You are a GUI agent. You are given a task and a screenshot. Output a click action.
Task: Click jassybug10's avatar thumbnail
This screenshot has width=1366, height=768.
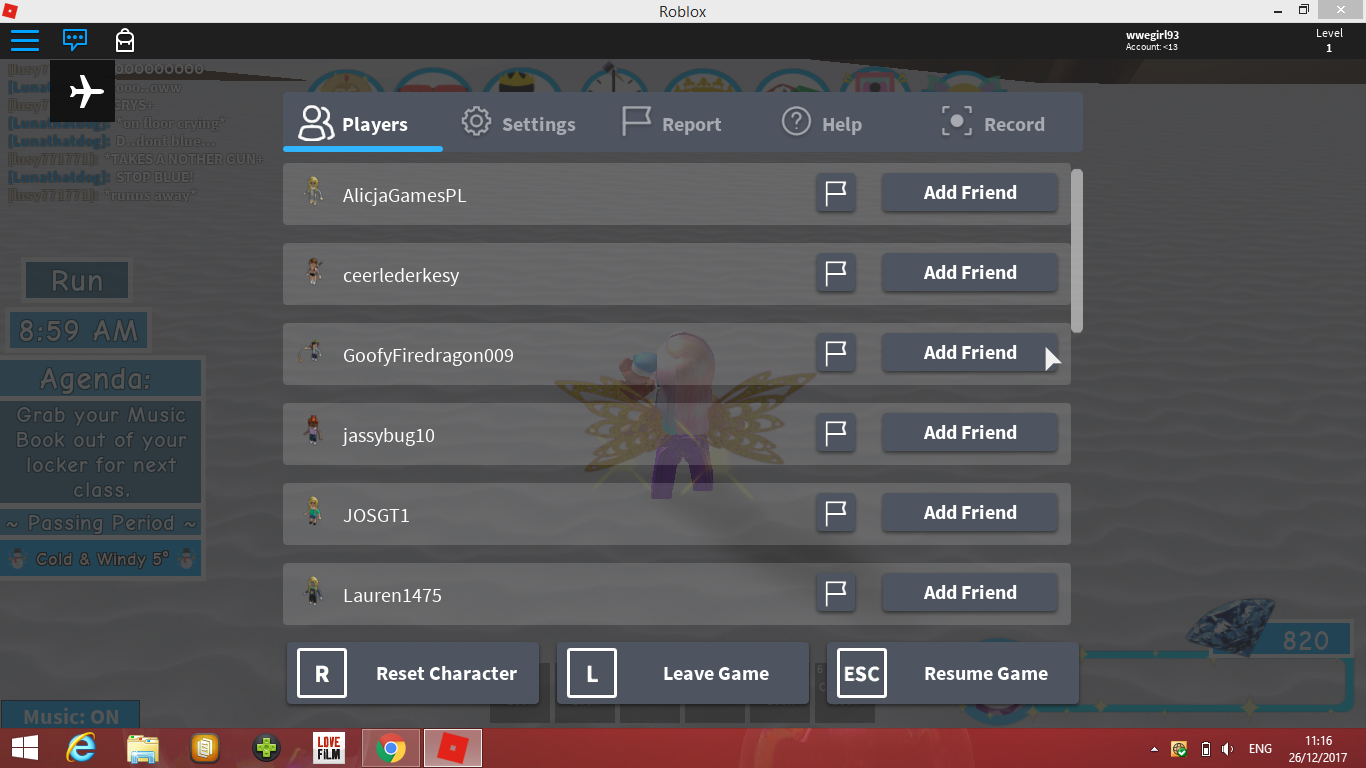pyautogui.click(x=314, y=432)
